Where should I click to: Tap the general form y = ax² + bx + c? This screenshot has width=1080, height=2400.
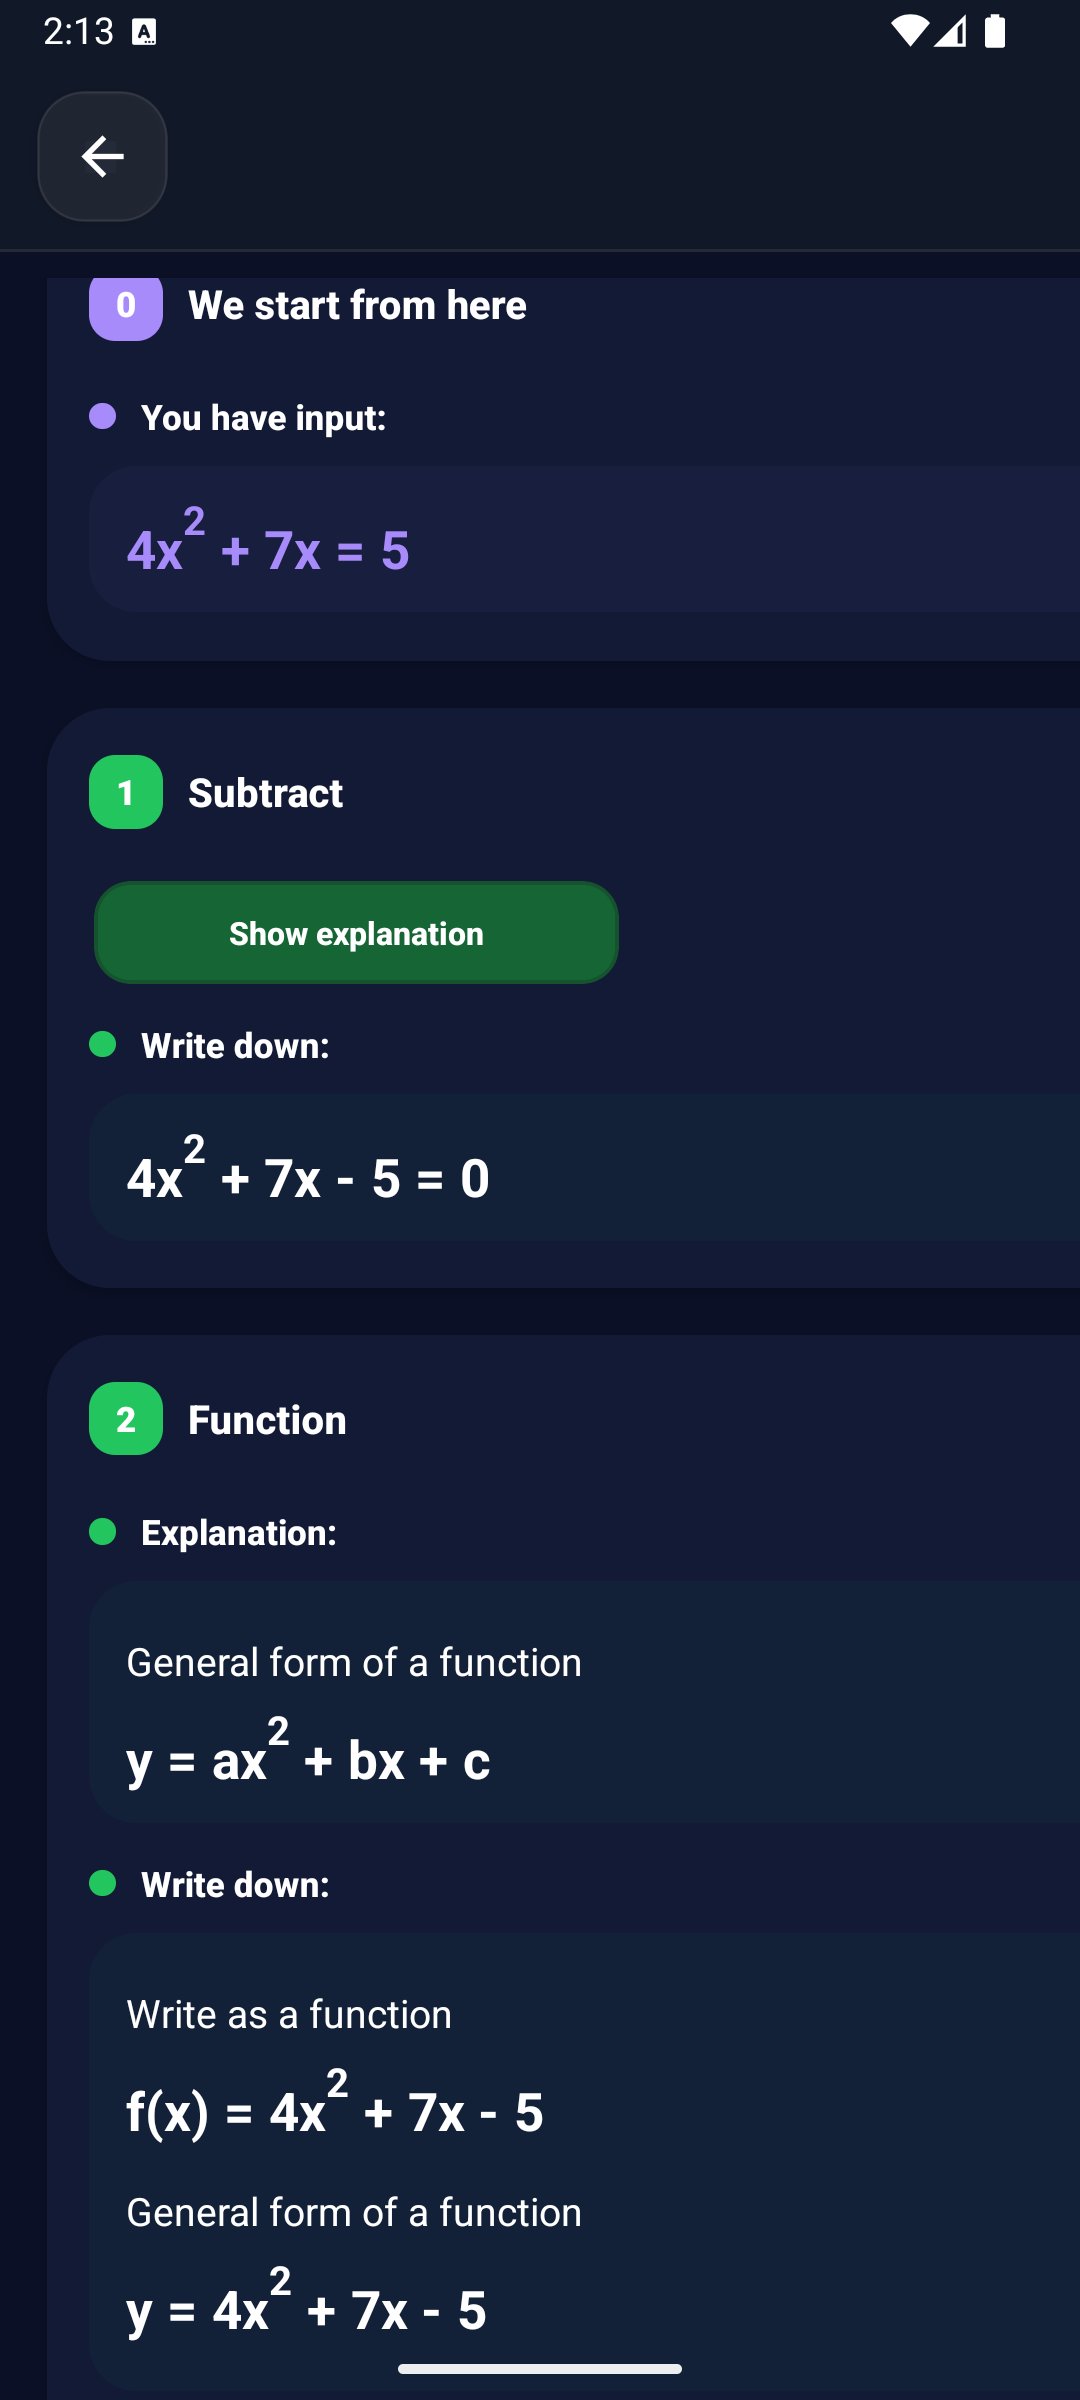(x=308, y=1751)
